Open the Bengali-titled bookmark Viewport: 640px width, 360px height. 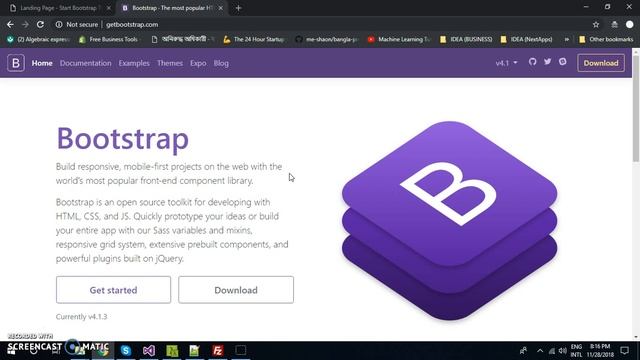[183, 39]
